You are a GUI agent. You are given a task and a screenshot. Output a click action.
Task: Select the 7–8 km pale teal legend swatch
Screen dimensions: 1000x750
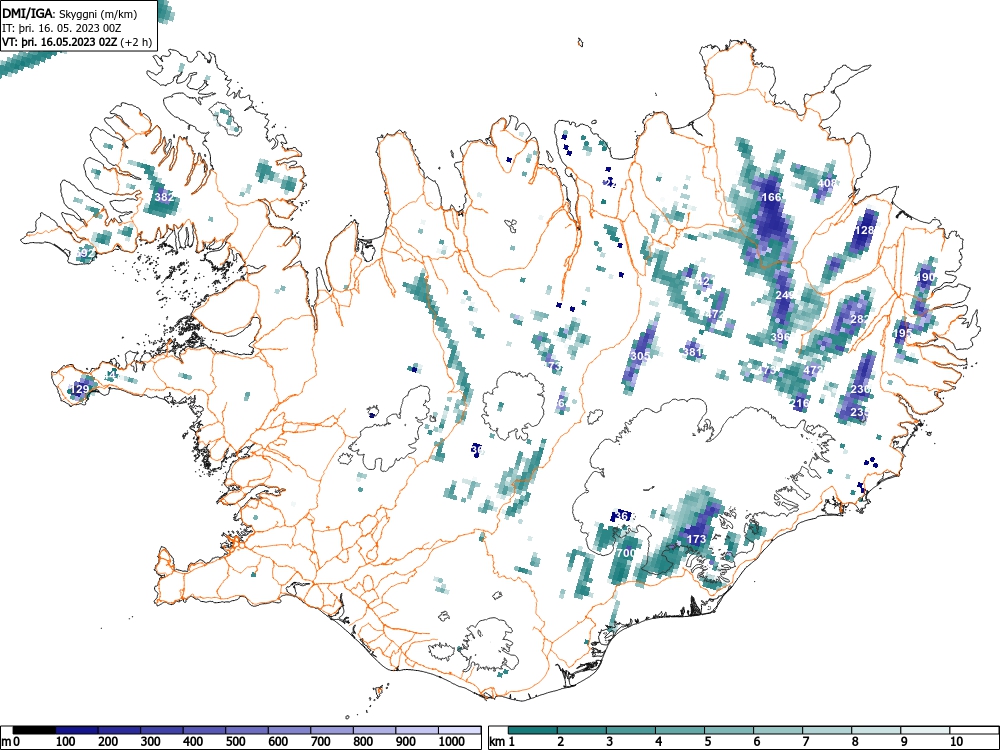click(x=827, y=730)
